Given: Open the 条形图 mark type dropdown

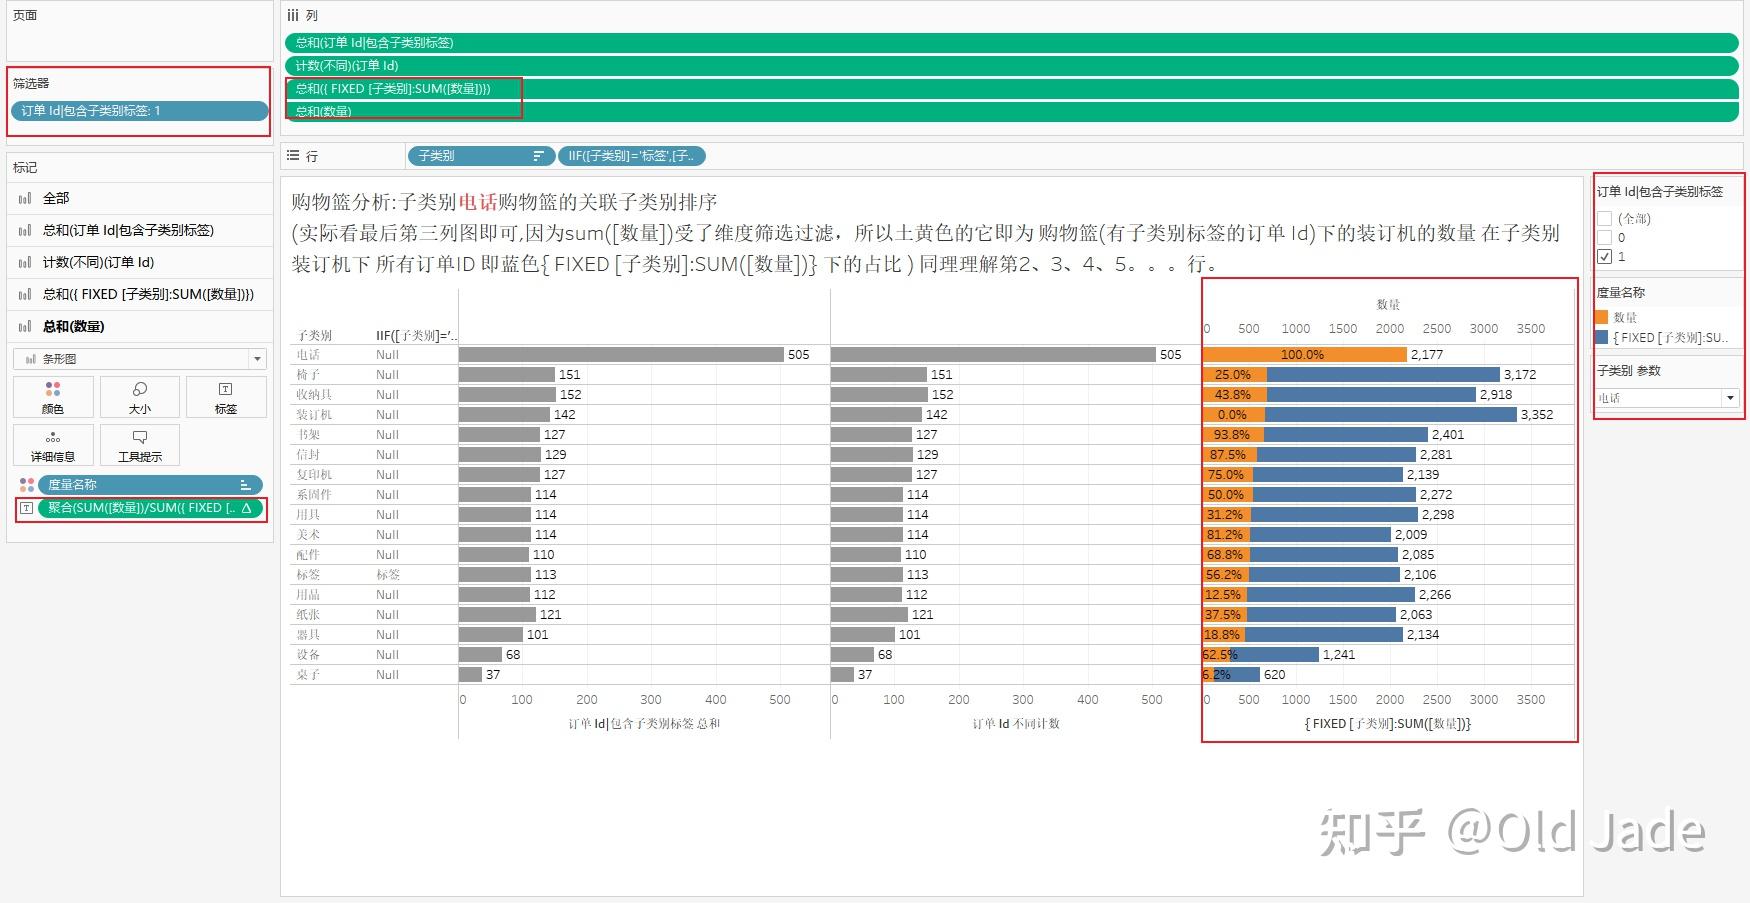Looking at the screenshot, I should (256, 358).
